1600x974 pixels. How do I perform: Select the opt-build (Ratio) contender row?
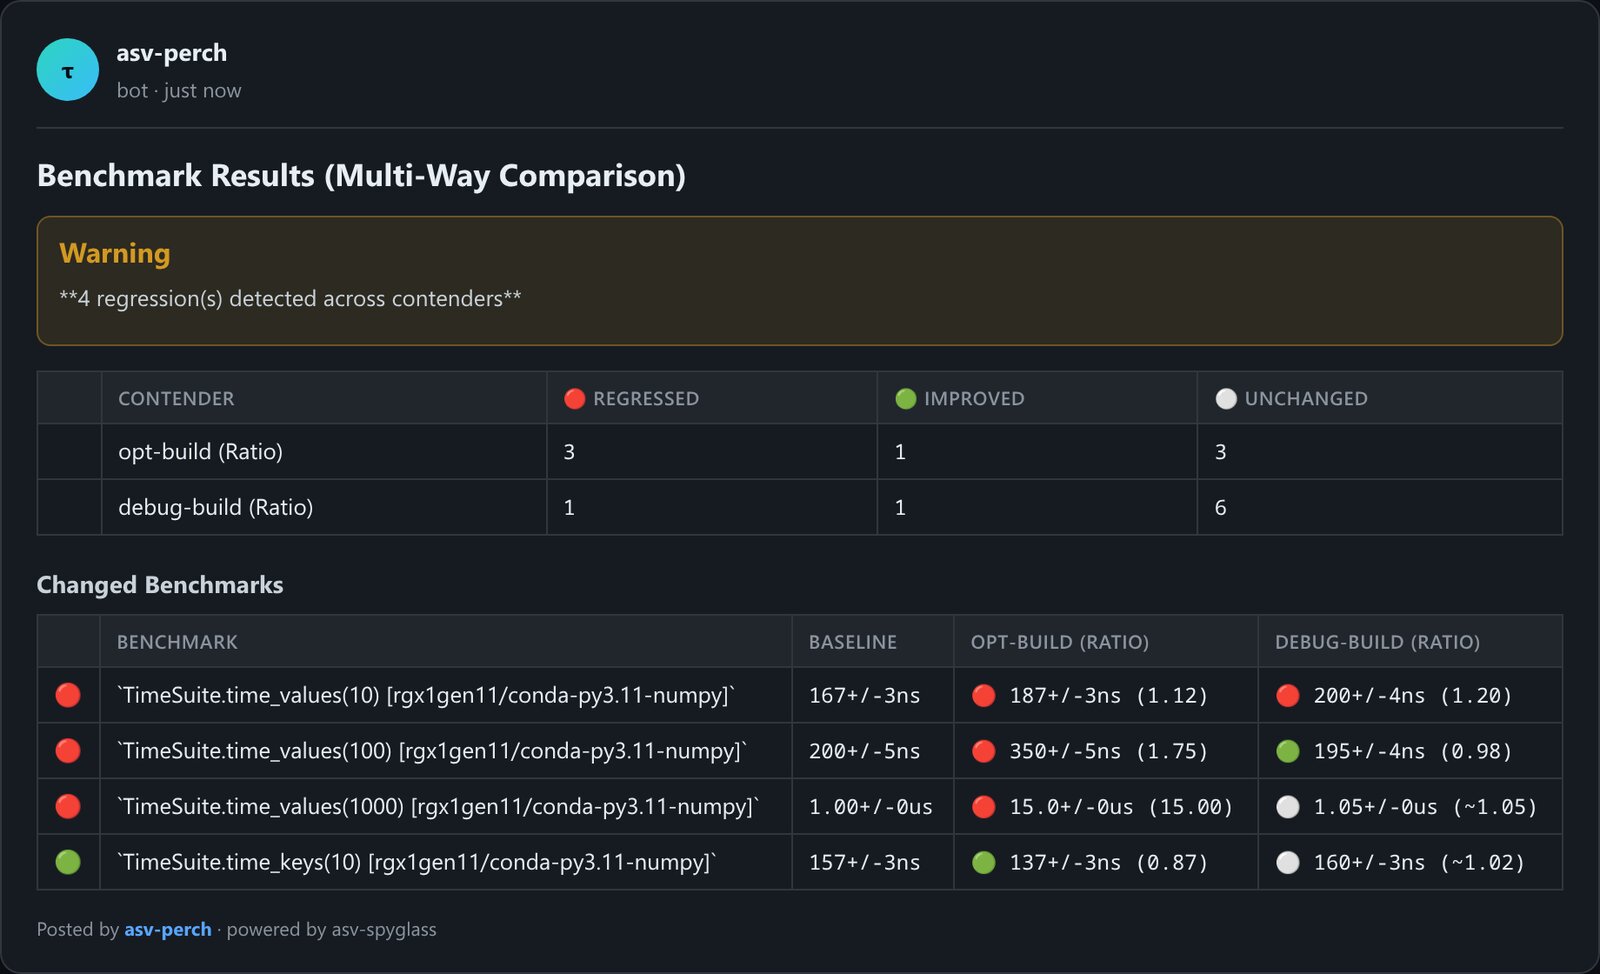[800, 451]
